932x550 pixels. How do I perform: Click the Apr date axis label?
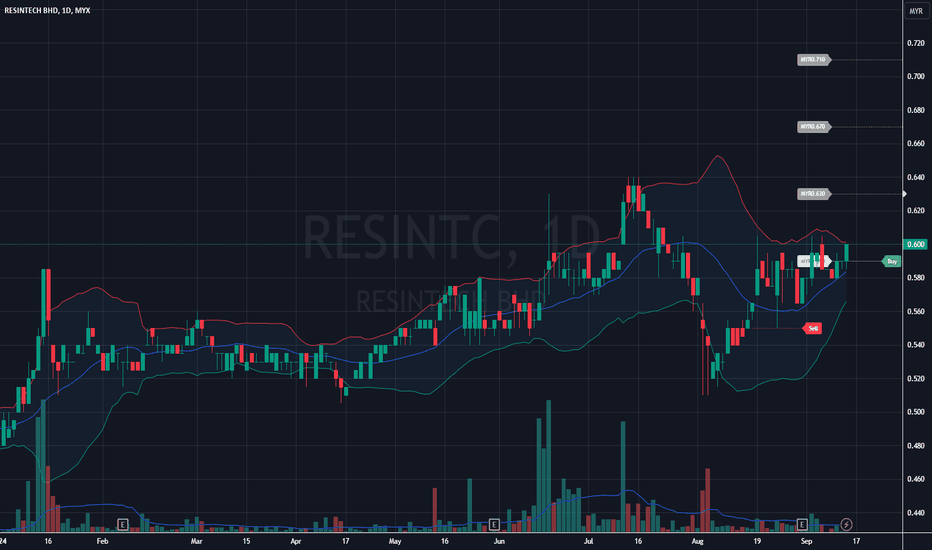295,541
